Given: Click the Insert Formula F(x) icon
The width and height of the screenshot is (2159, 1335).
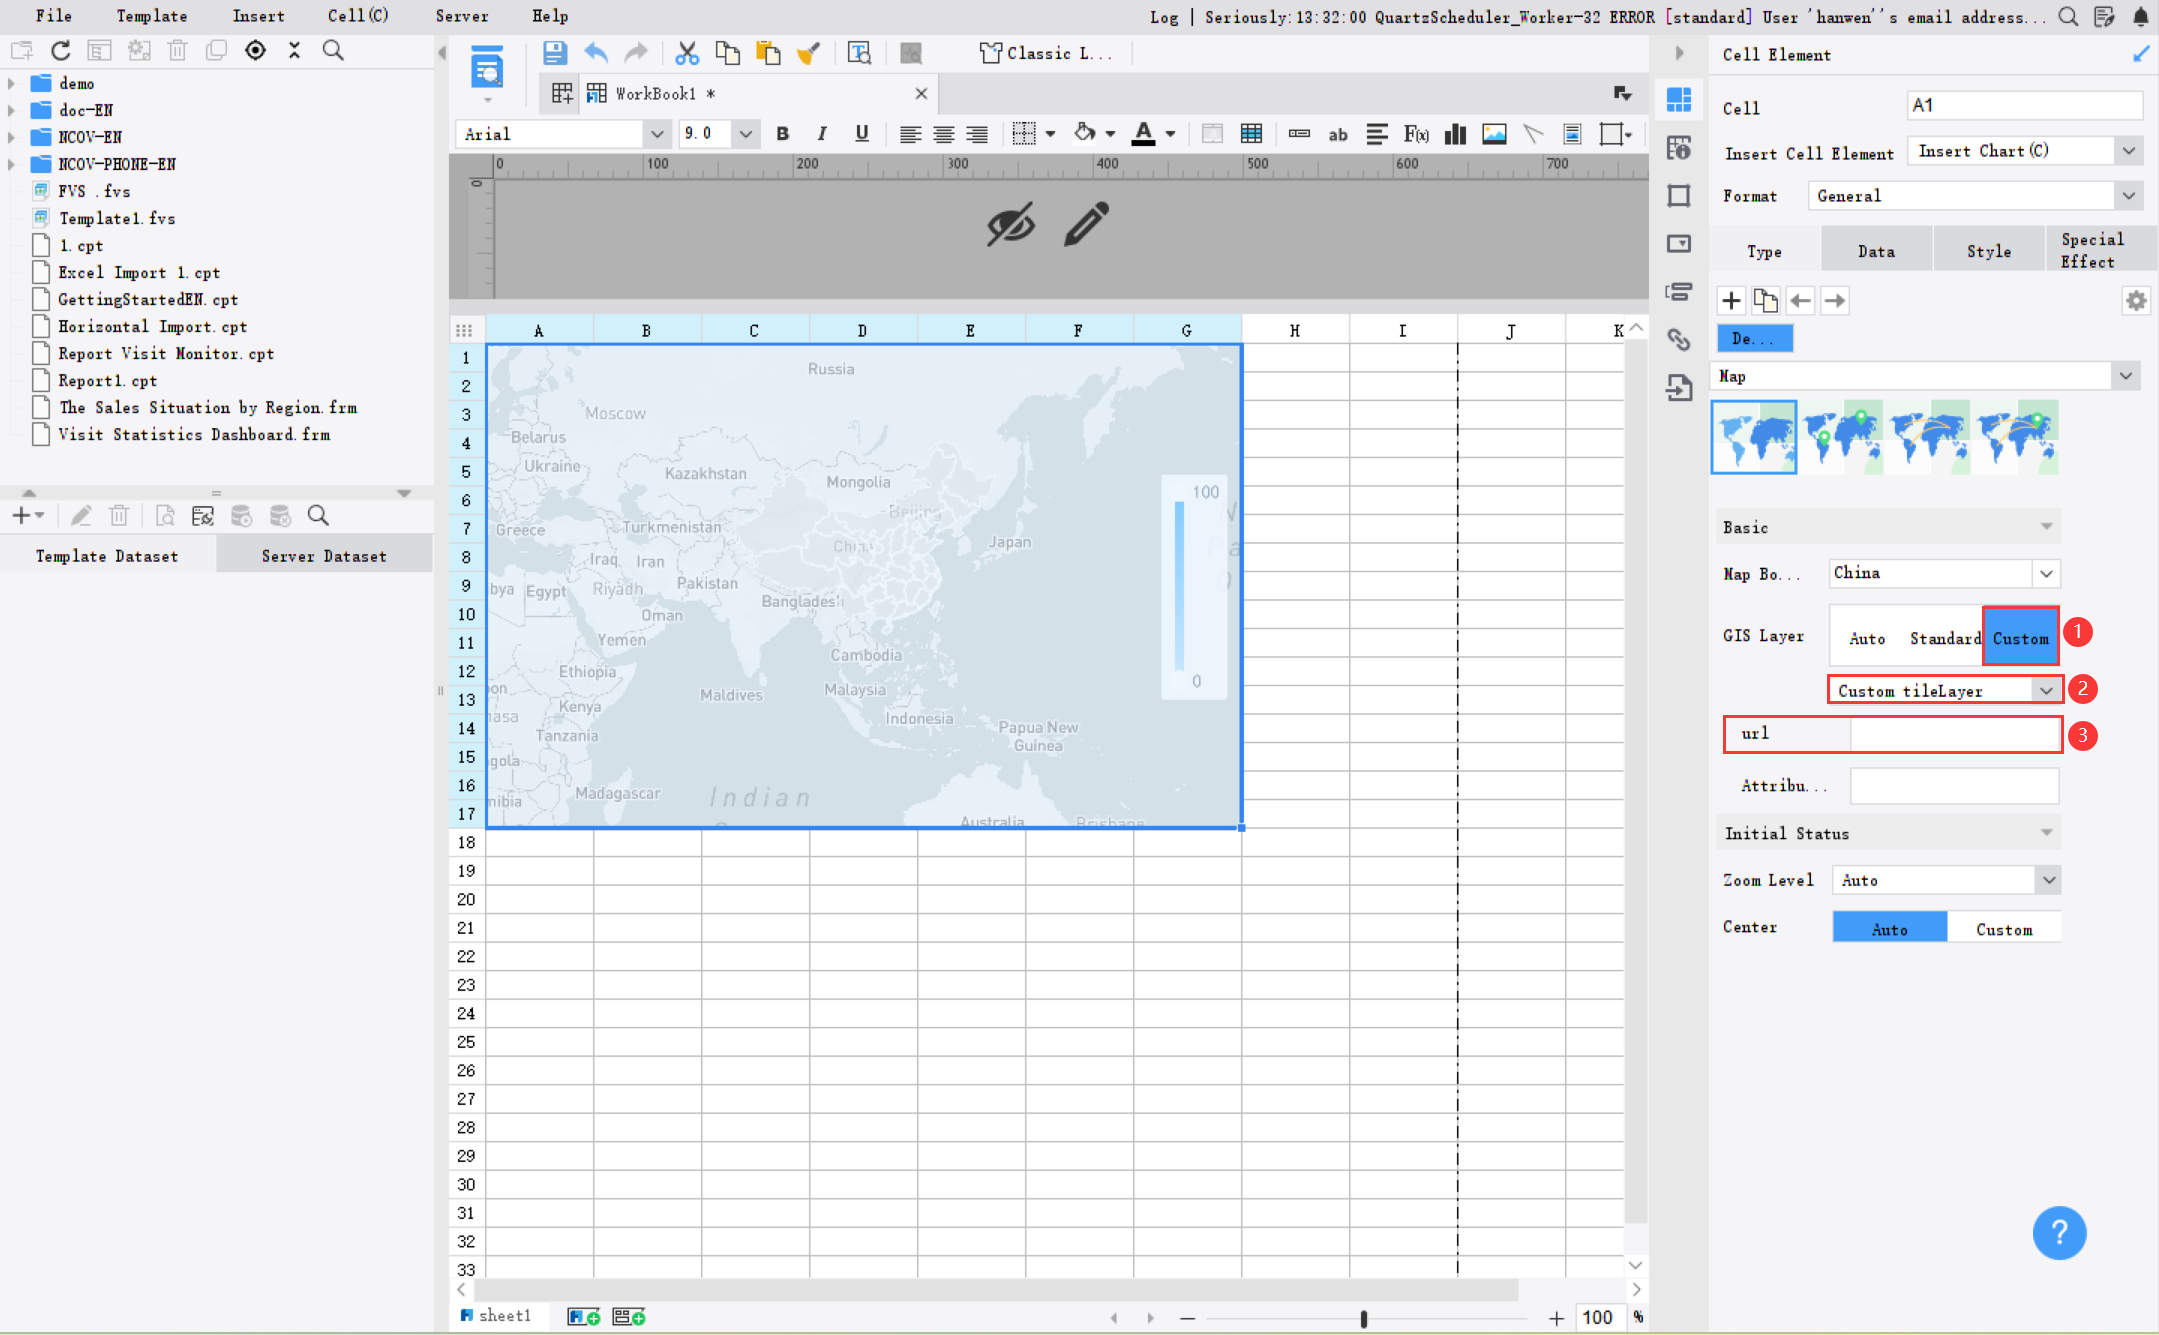Looking at the screenshot, I should (1416, 134).
